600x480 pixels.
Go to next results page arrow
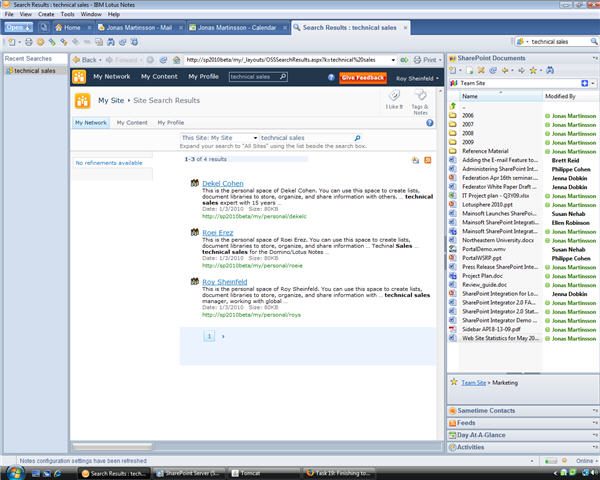(223, 336)
